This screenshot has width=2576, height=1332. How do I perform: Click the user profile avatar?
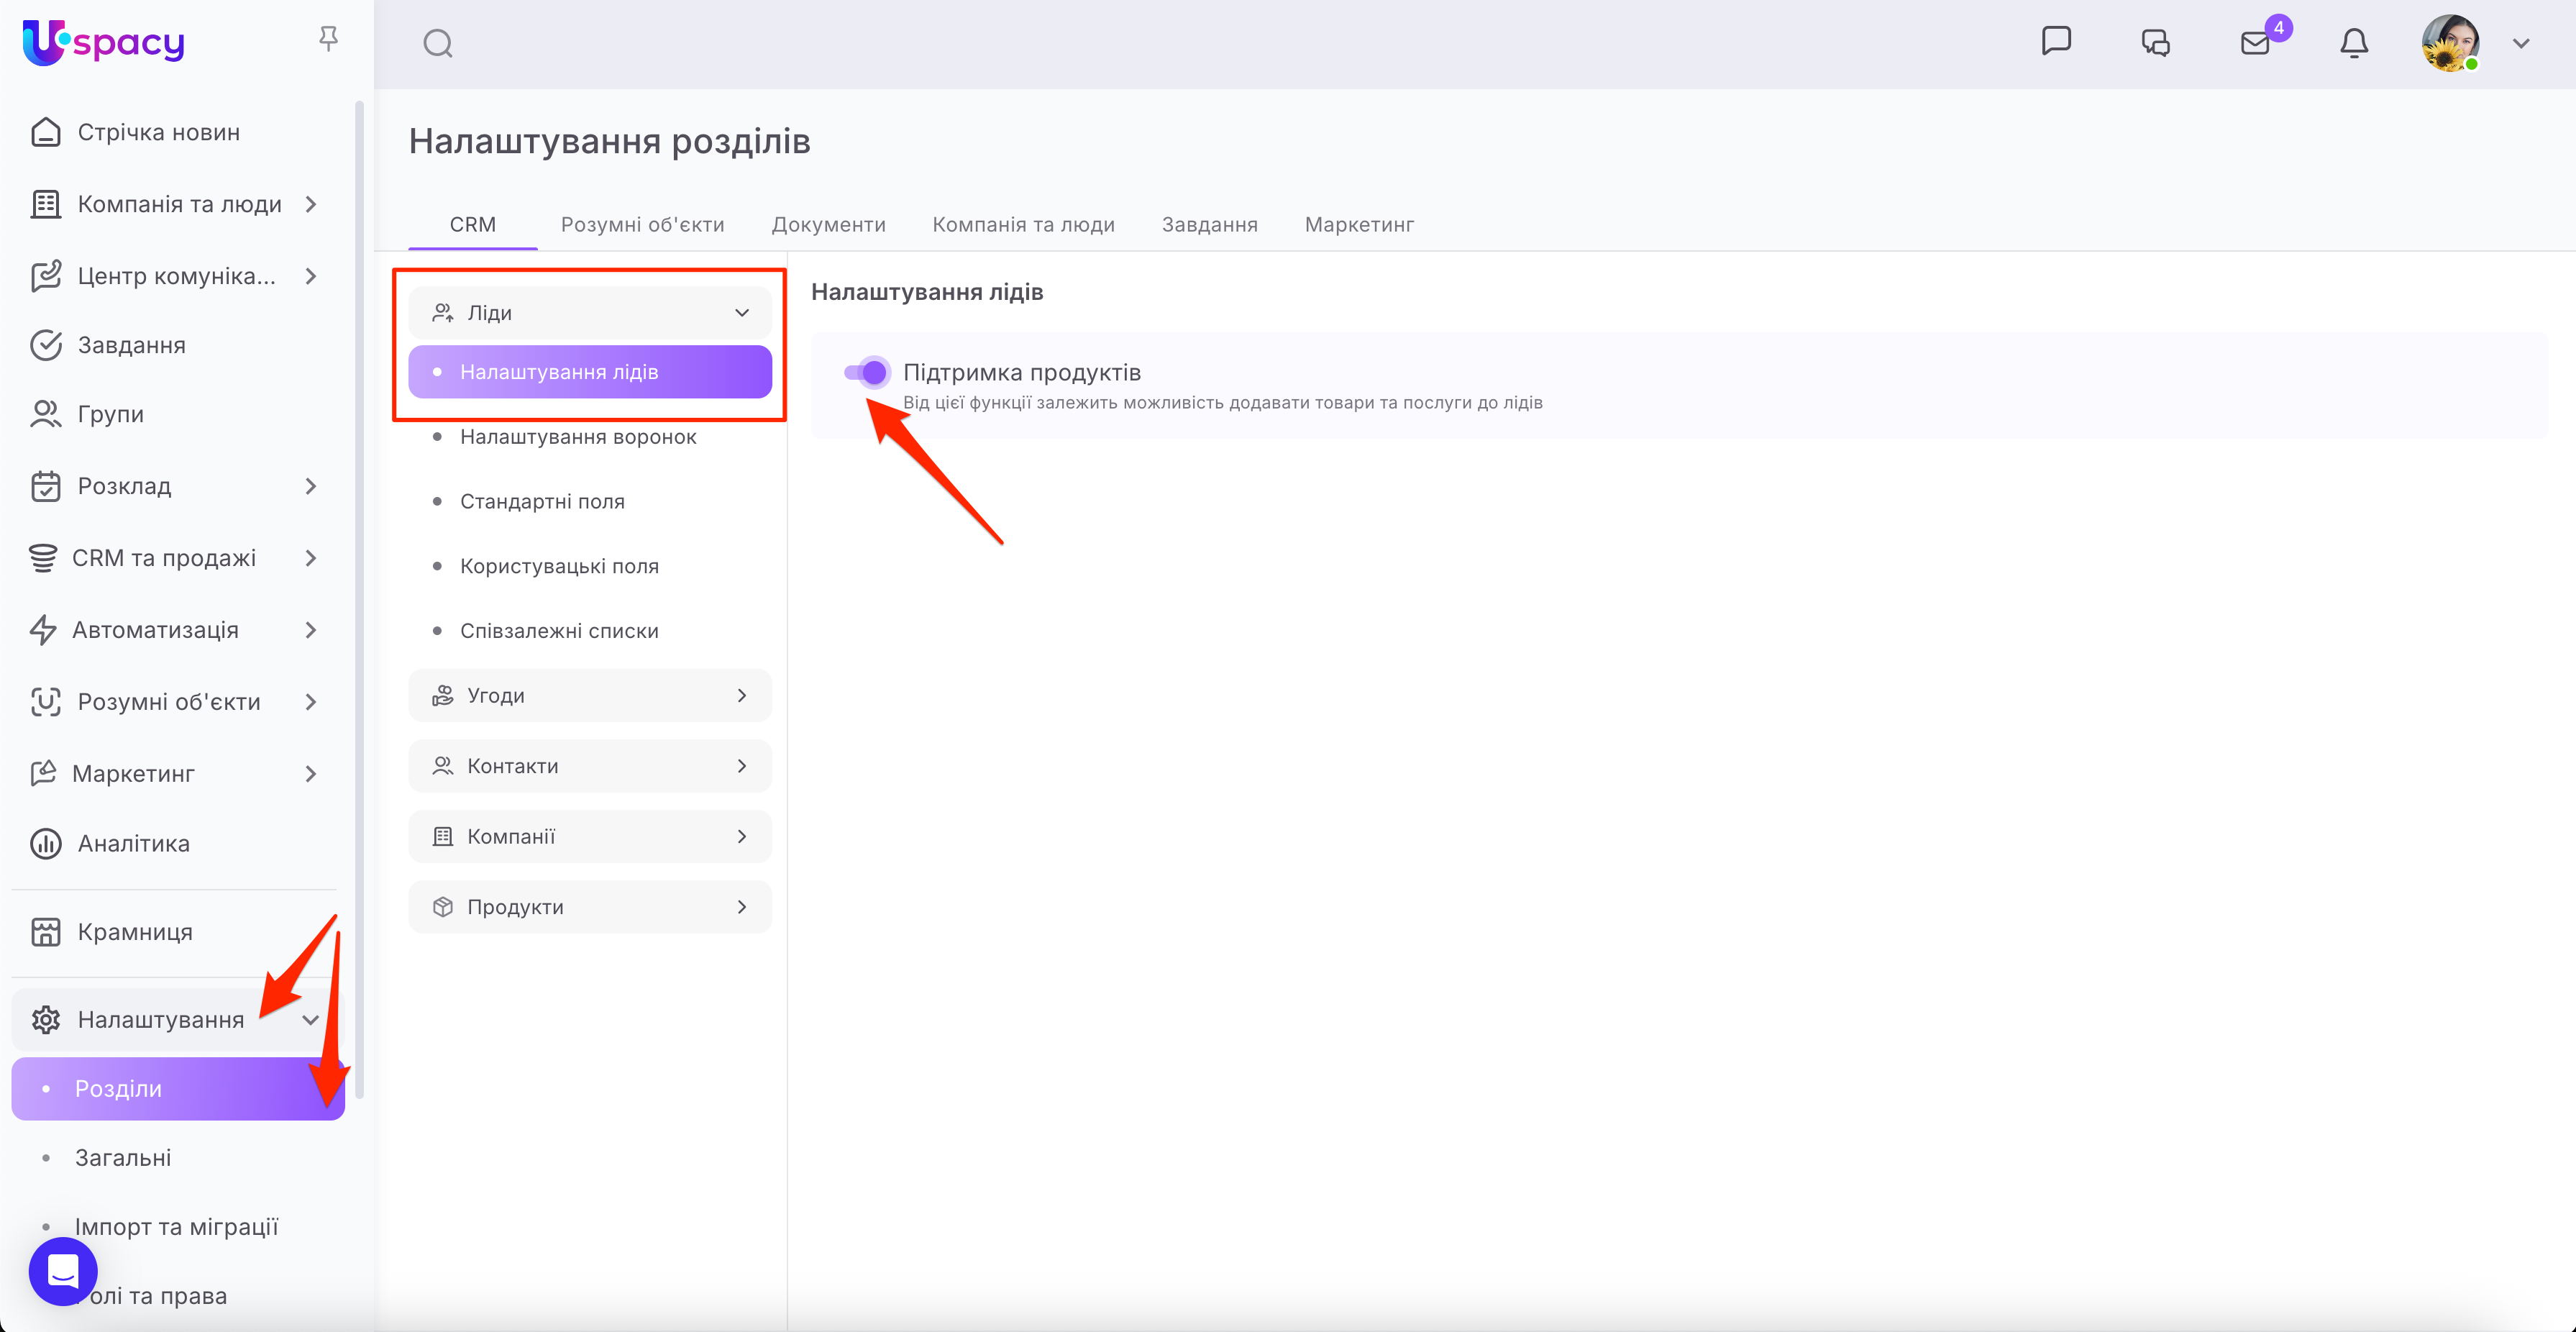[2449, 43]
